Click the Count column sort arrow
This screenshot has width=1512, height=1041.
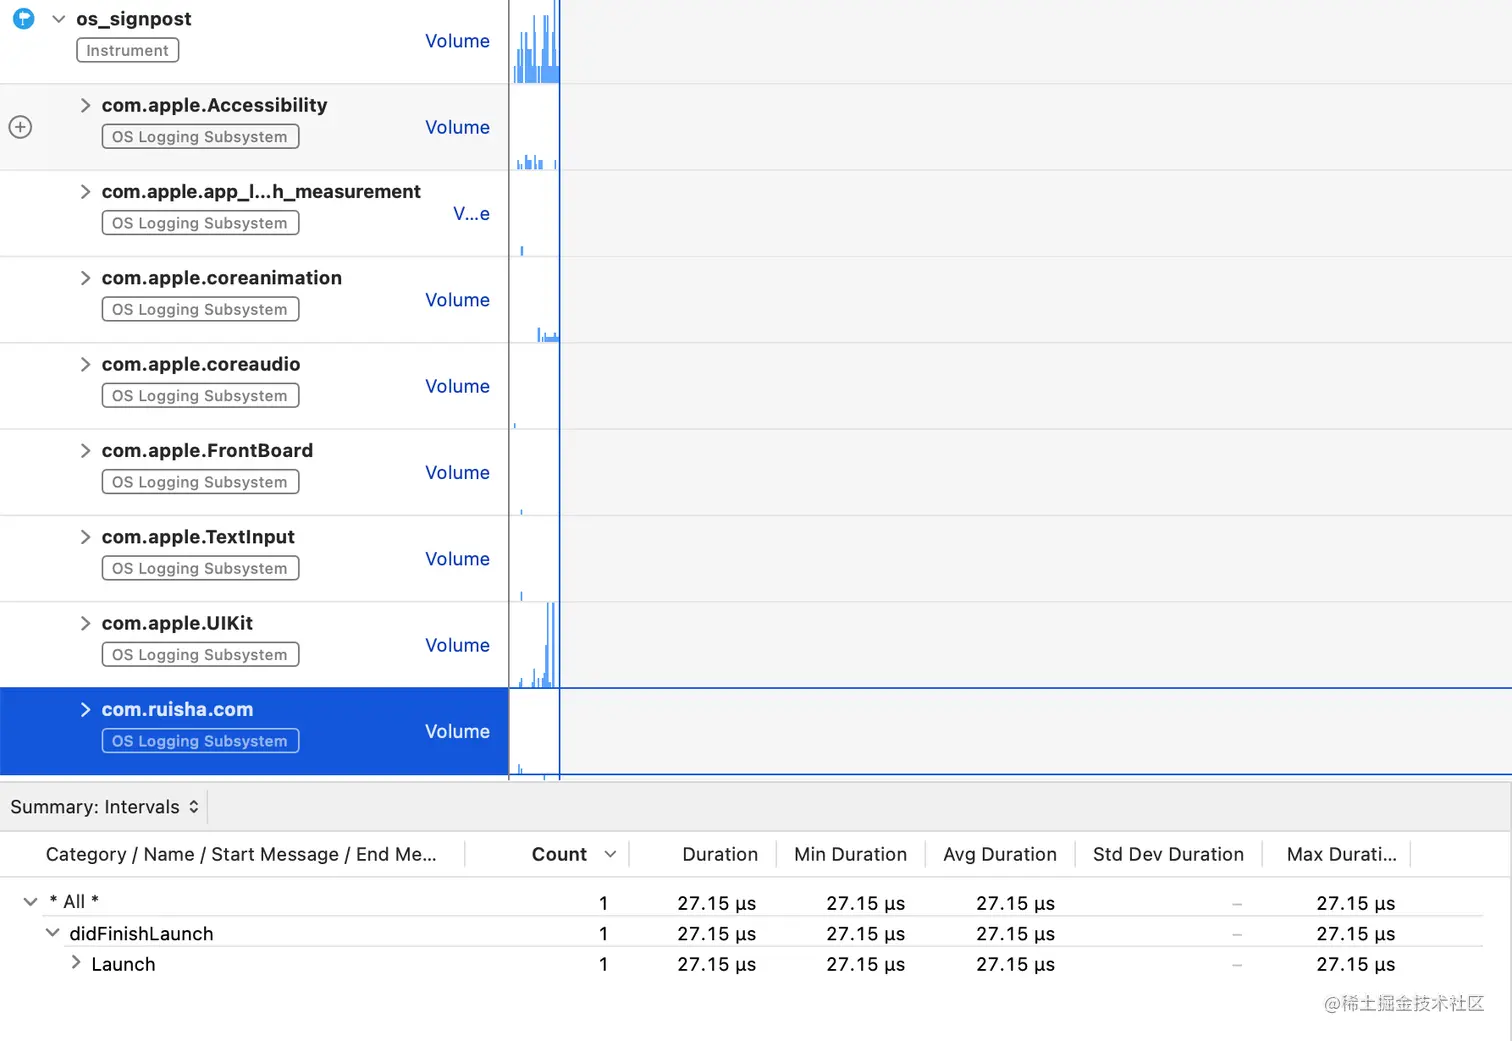610,854
